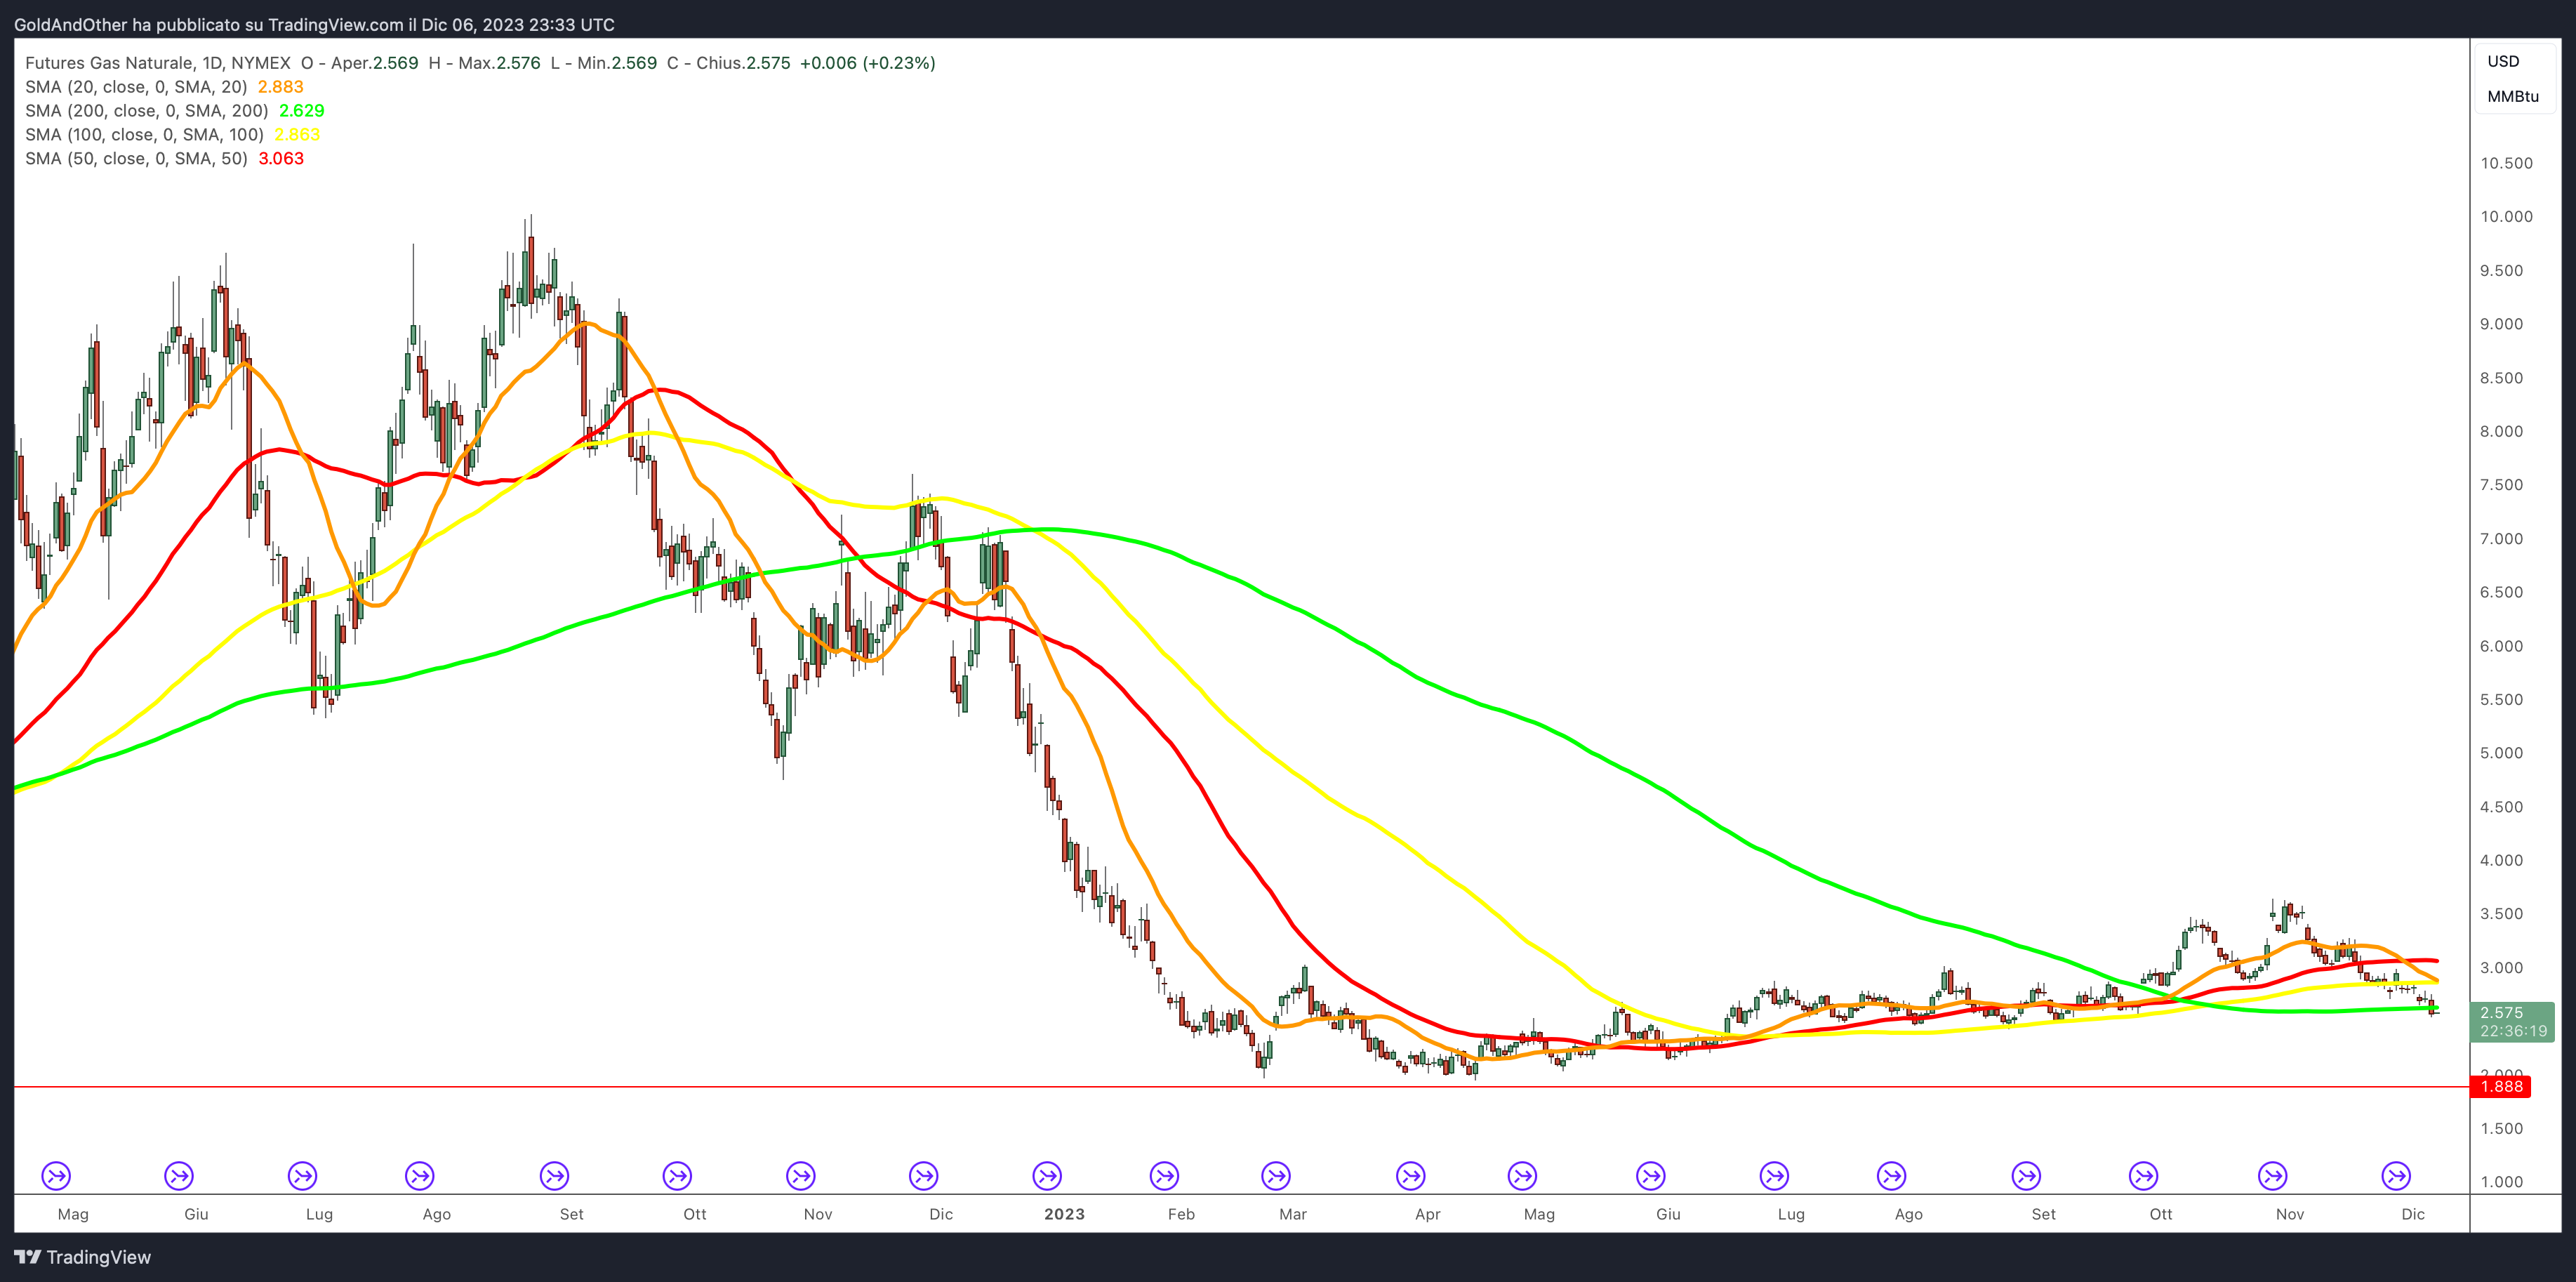
Task: Click the purple arrow icon below Dic
Action: tap(923, 1177)
